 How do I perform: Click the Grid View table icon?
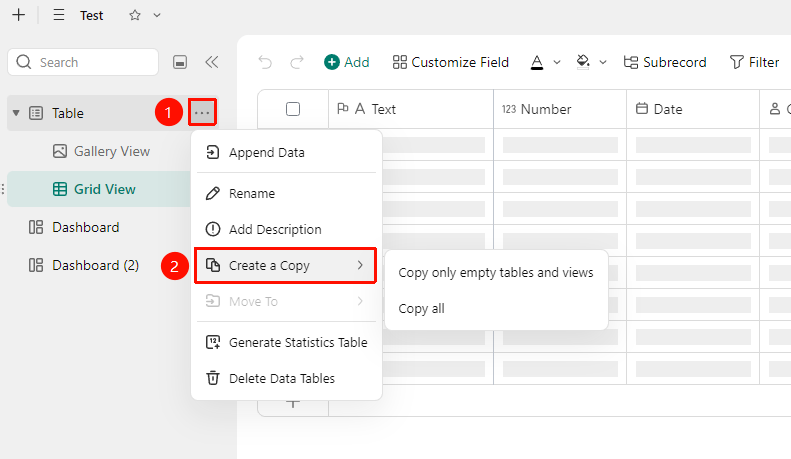[60, 189]
